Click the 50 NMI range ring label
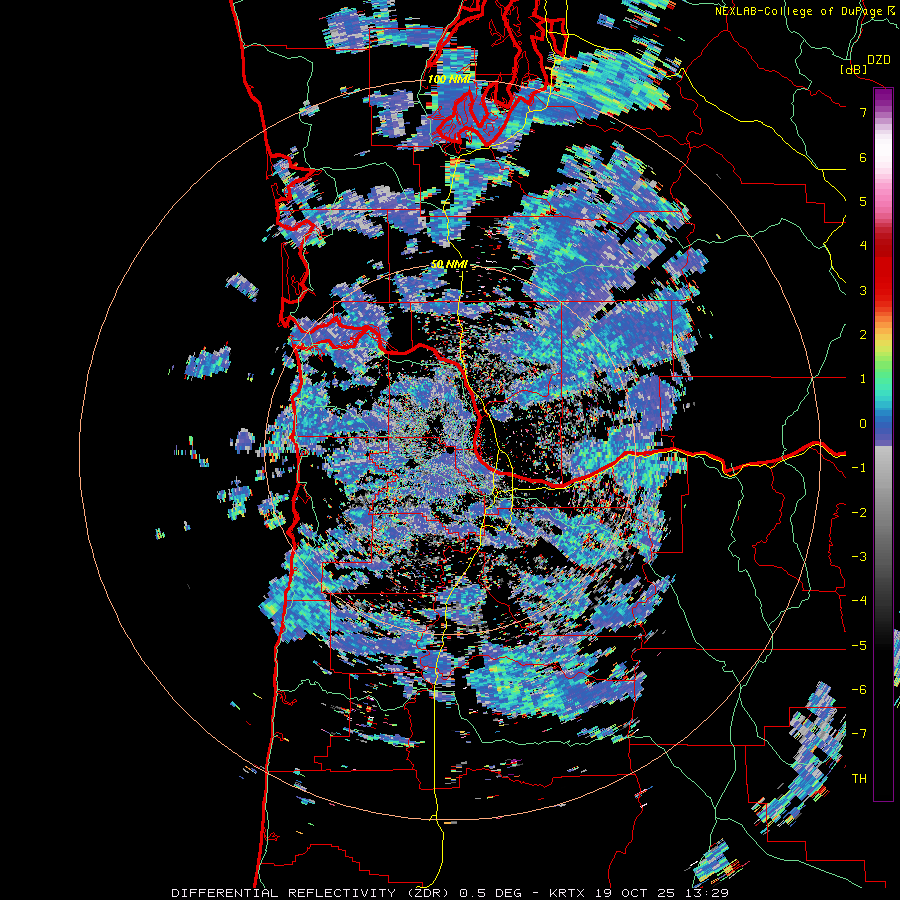 click(x=449, y=265)
